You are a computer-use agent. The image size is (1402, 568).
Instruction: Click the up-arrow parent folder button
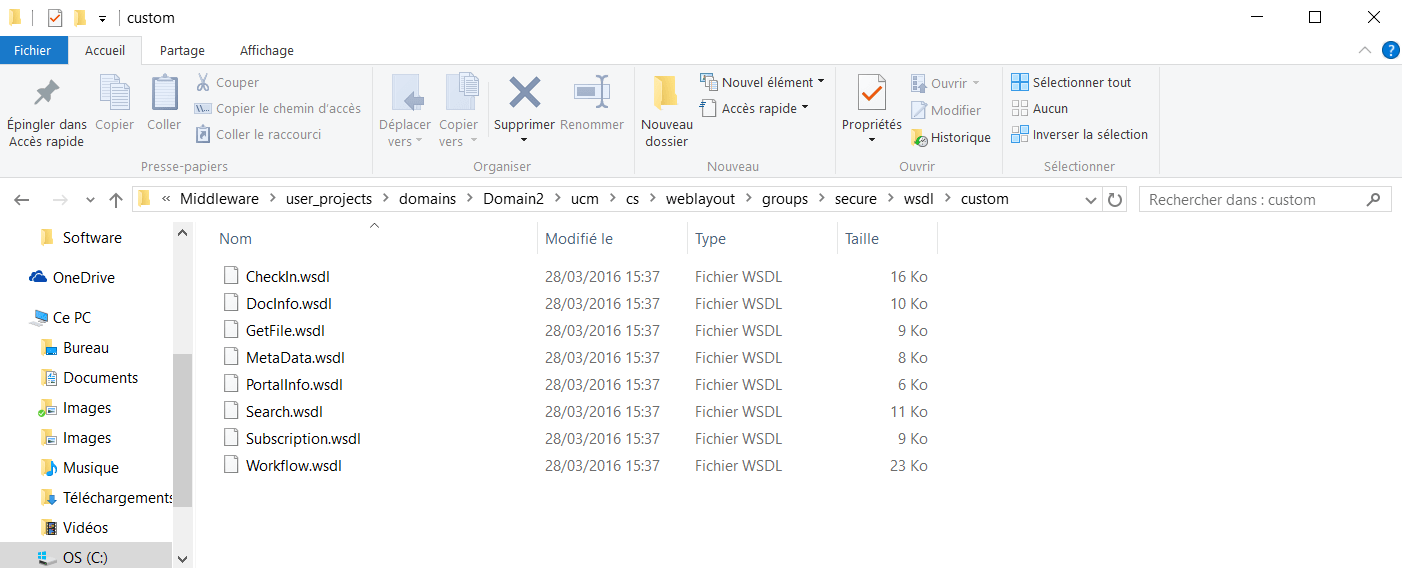pyautogui.click(x=116, y=200)
